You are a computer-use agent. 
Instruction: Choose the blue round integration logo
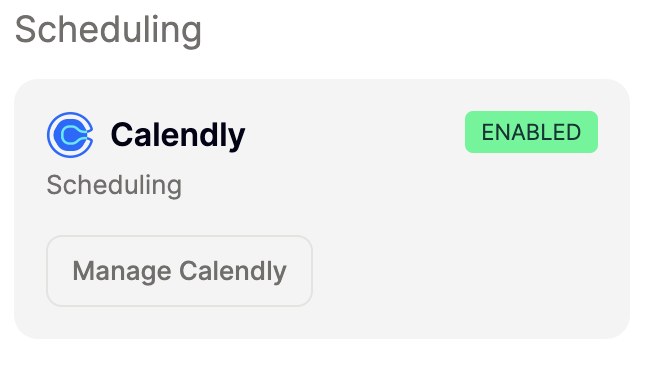70,135
